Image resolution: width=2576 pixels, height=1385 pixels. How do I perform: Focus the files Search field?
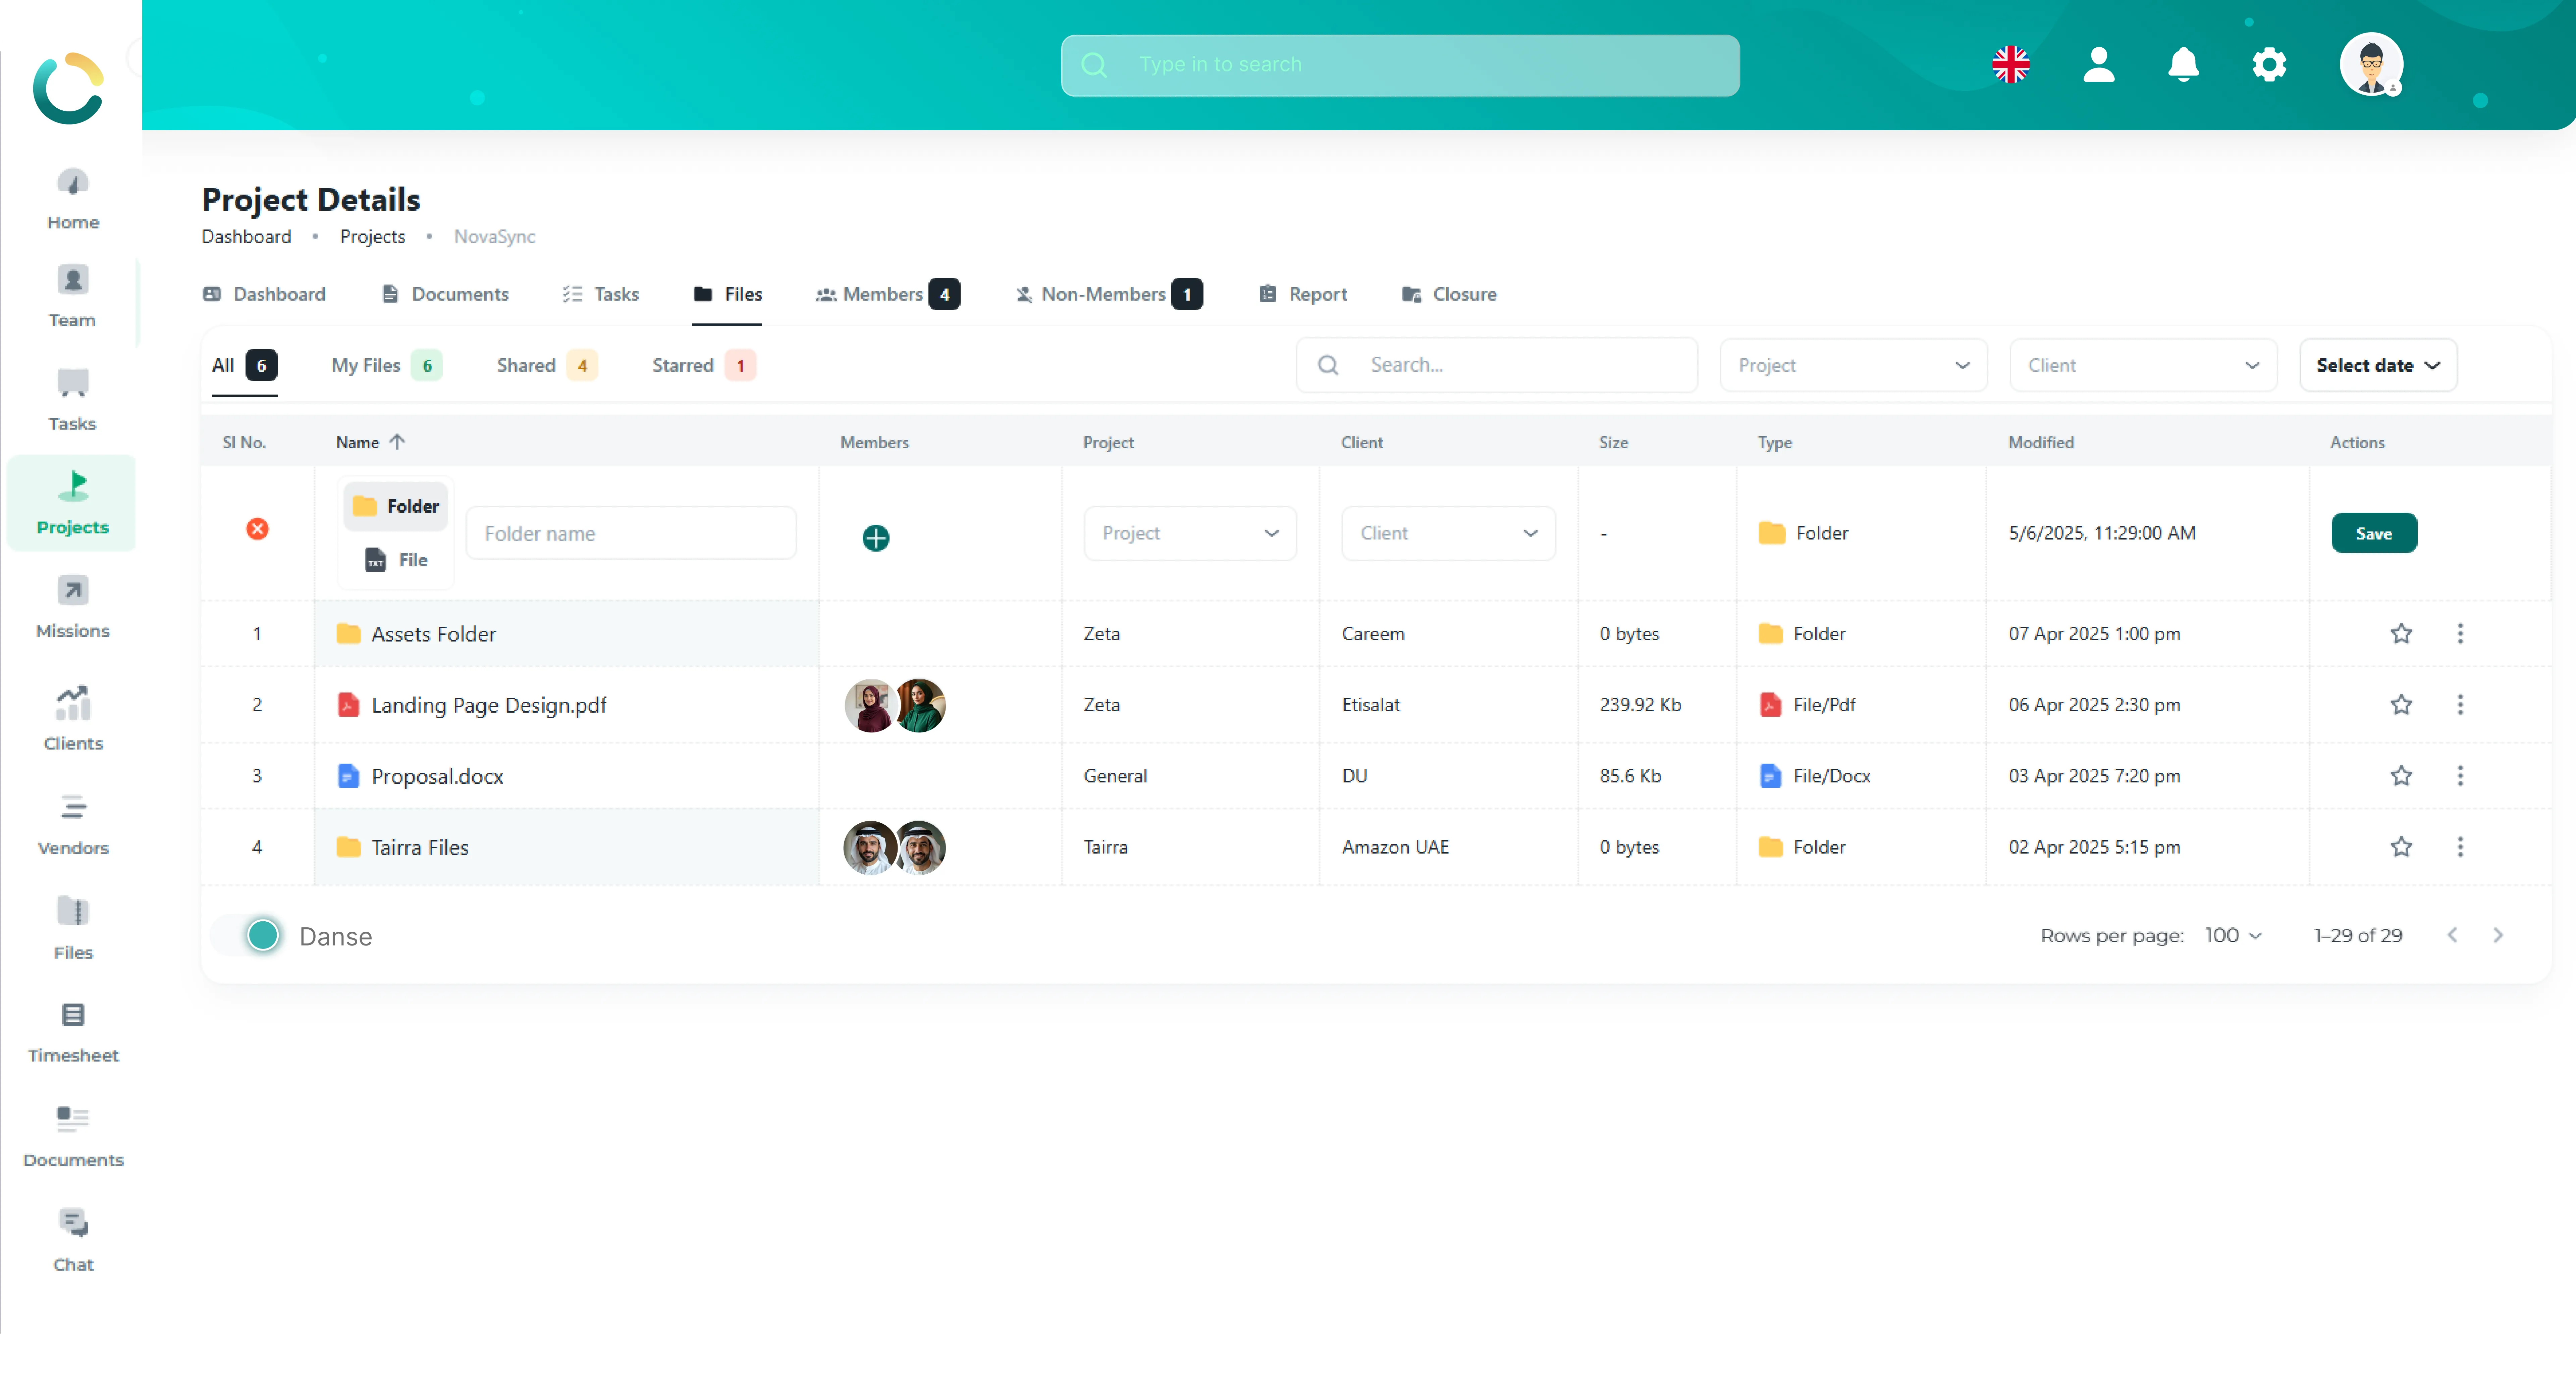pos(1497,365)
